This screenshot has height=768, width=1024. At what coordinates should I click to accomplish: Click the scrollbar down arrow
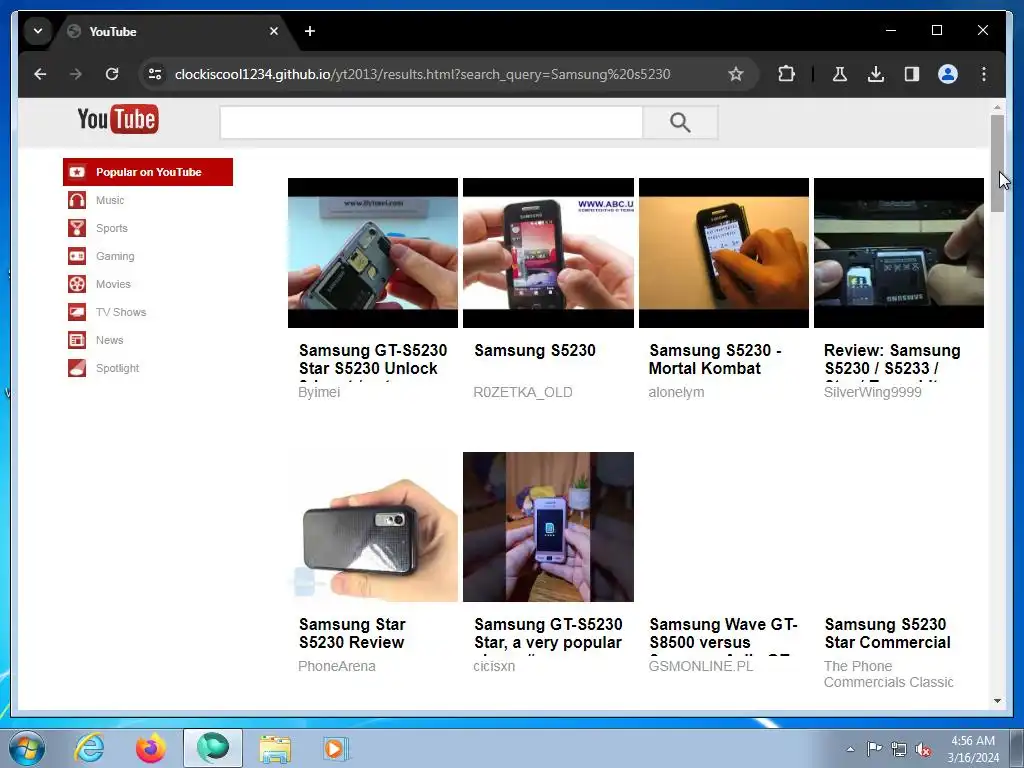point(997,701)
